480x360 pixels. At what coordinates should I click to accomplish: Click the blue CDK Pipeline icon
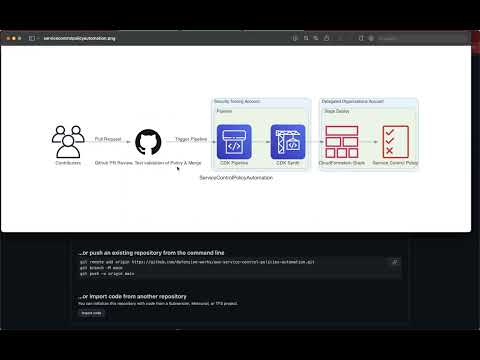click(x=234, y=142)
